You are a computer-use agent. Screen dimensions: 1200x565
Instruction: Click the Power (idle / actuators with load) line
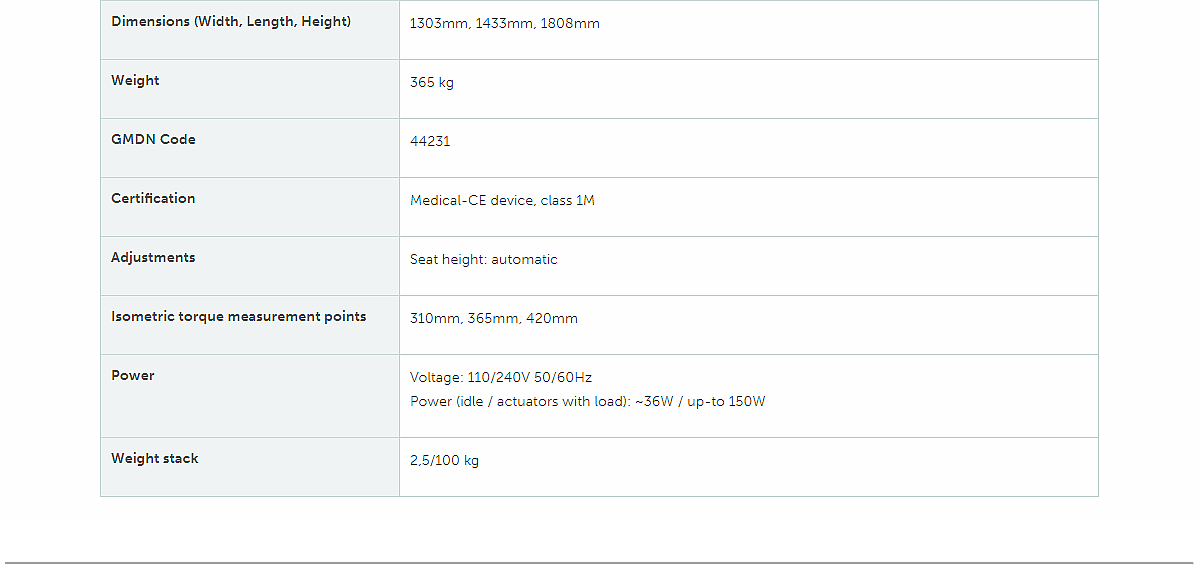click(587, 402)
